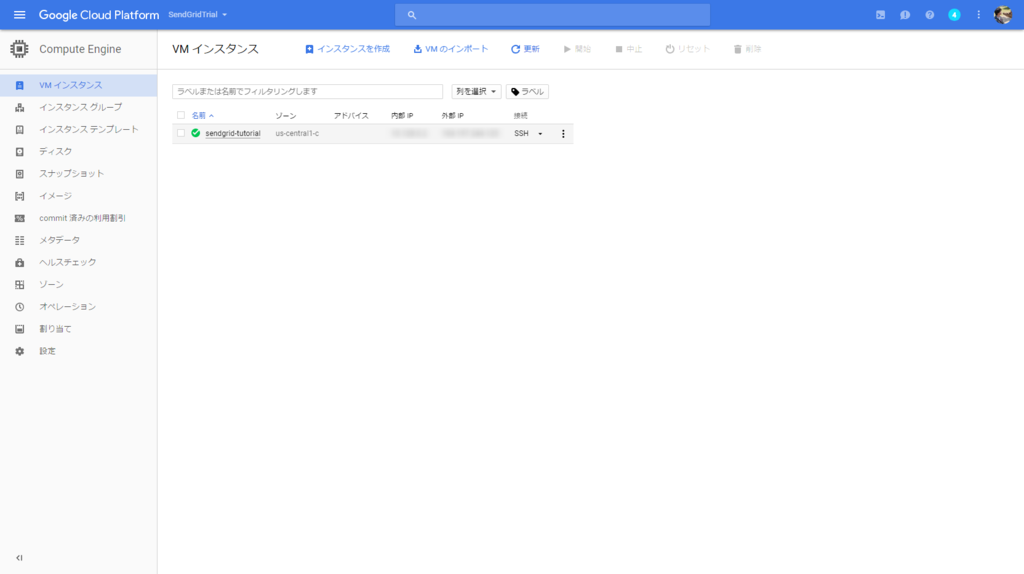The height and width of the screenshot is (574, 1024).
Task: Click the 外部 IP column header
Action: 453,116
